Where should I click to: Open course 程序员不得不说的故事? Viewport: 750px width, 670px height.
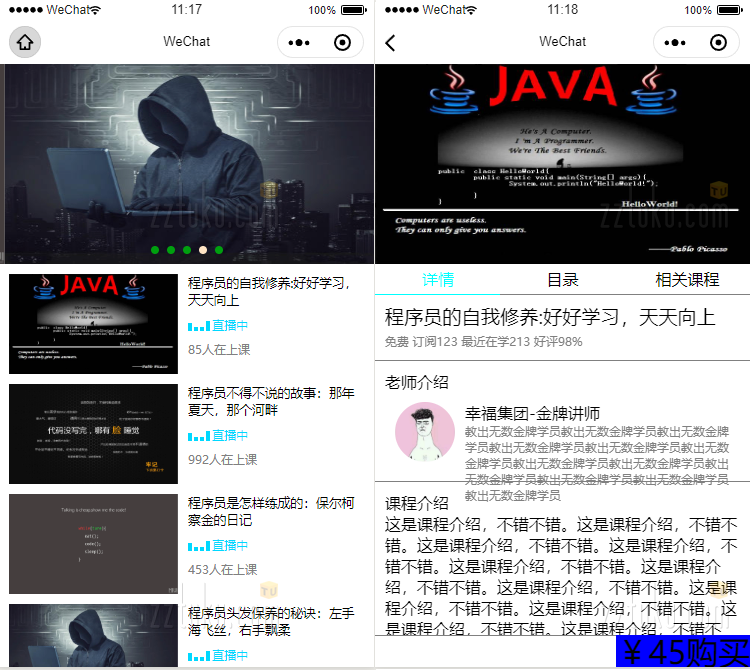click(271, 402)
